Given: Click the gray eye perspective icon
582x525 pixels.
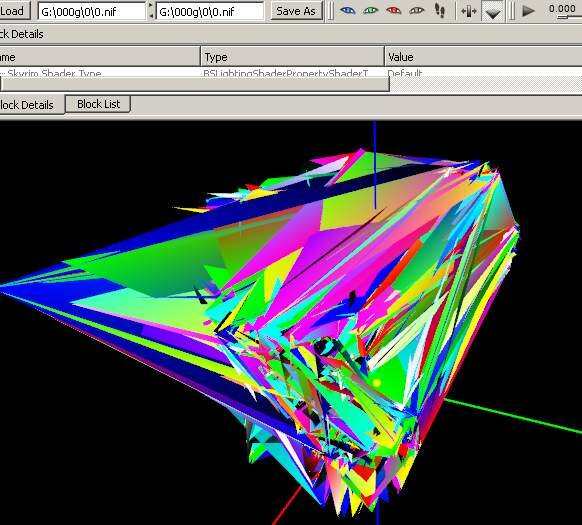Looking at the screenshot, I should [417, 11].
